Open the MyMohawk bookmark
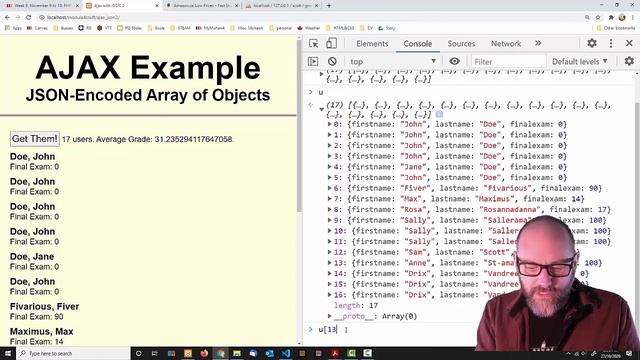 tap(210, 28)
